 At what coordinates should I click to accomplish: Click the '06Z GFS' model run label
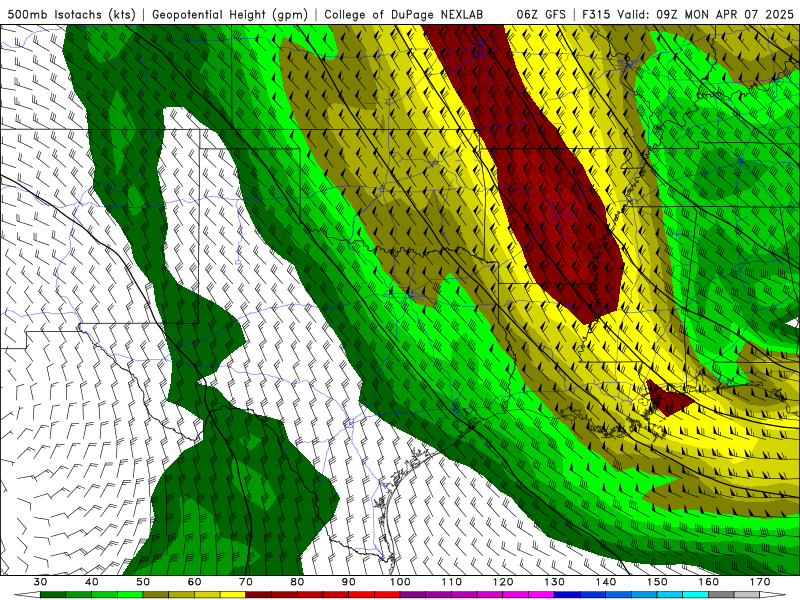click(x=541, y=14)
